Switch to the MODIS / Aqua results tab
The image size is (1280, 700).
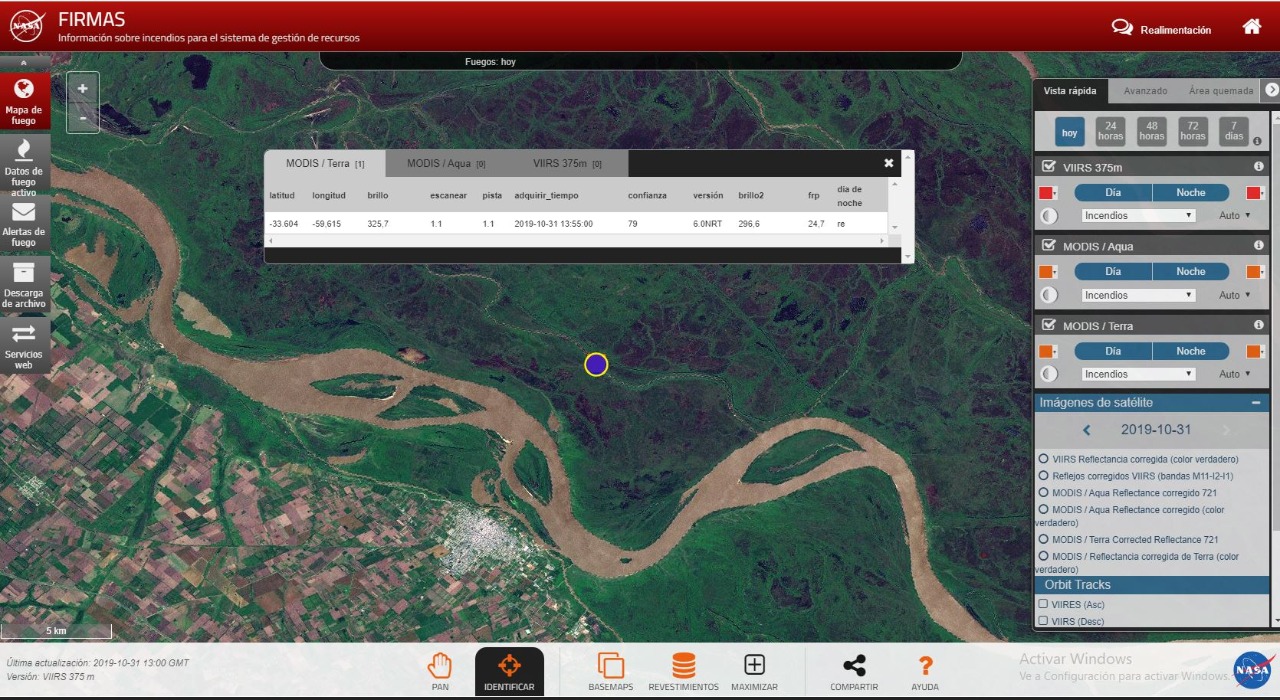446,163
